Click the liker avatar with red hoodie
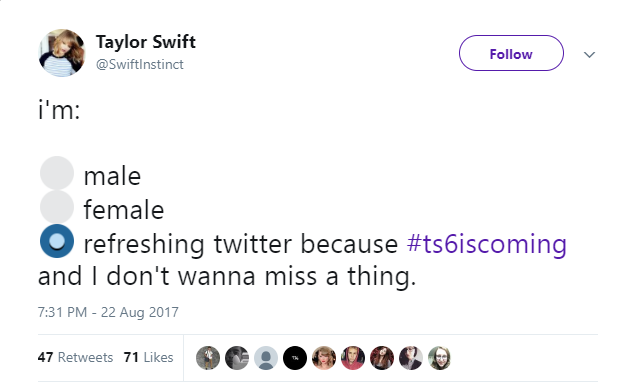 (x=353, y=358)
